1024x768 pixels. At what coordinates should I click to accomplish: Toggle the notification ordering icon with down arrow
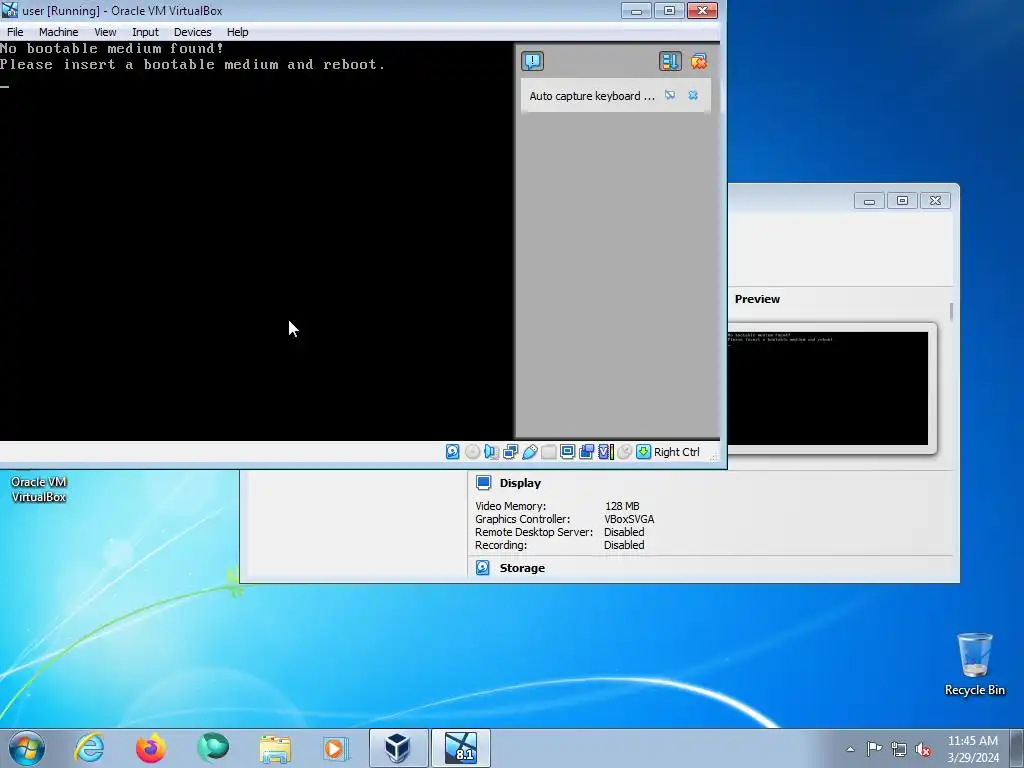[x=669, y=61]
